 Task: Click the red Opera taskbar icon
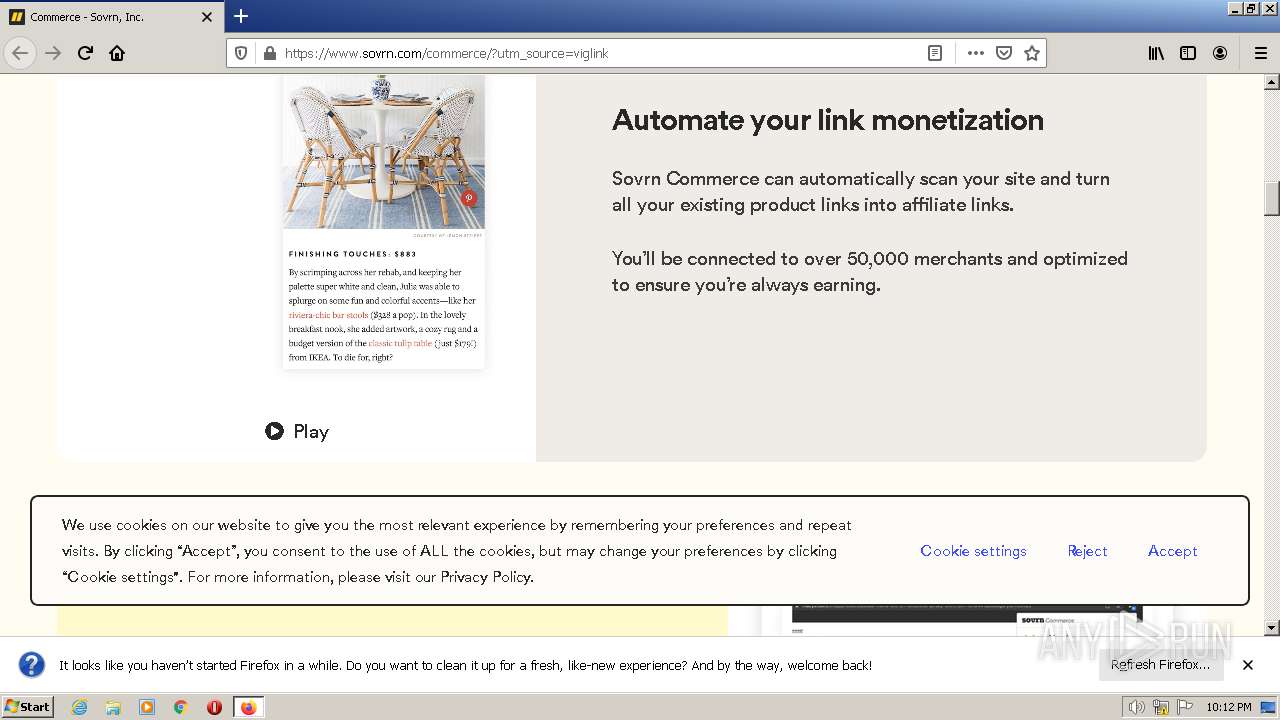coord(214,707)
